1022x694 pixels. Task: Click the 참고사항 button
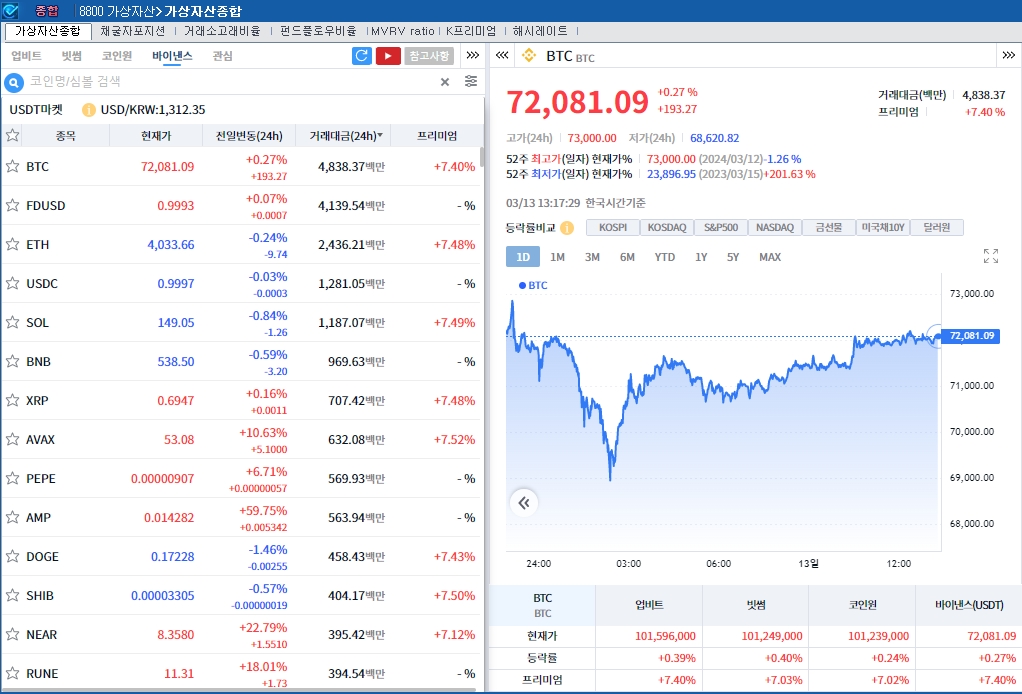[429, 56]
